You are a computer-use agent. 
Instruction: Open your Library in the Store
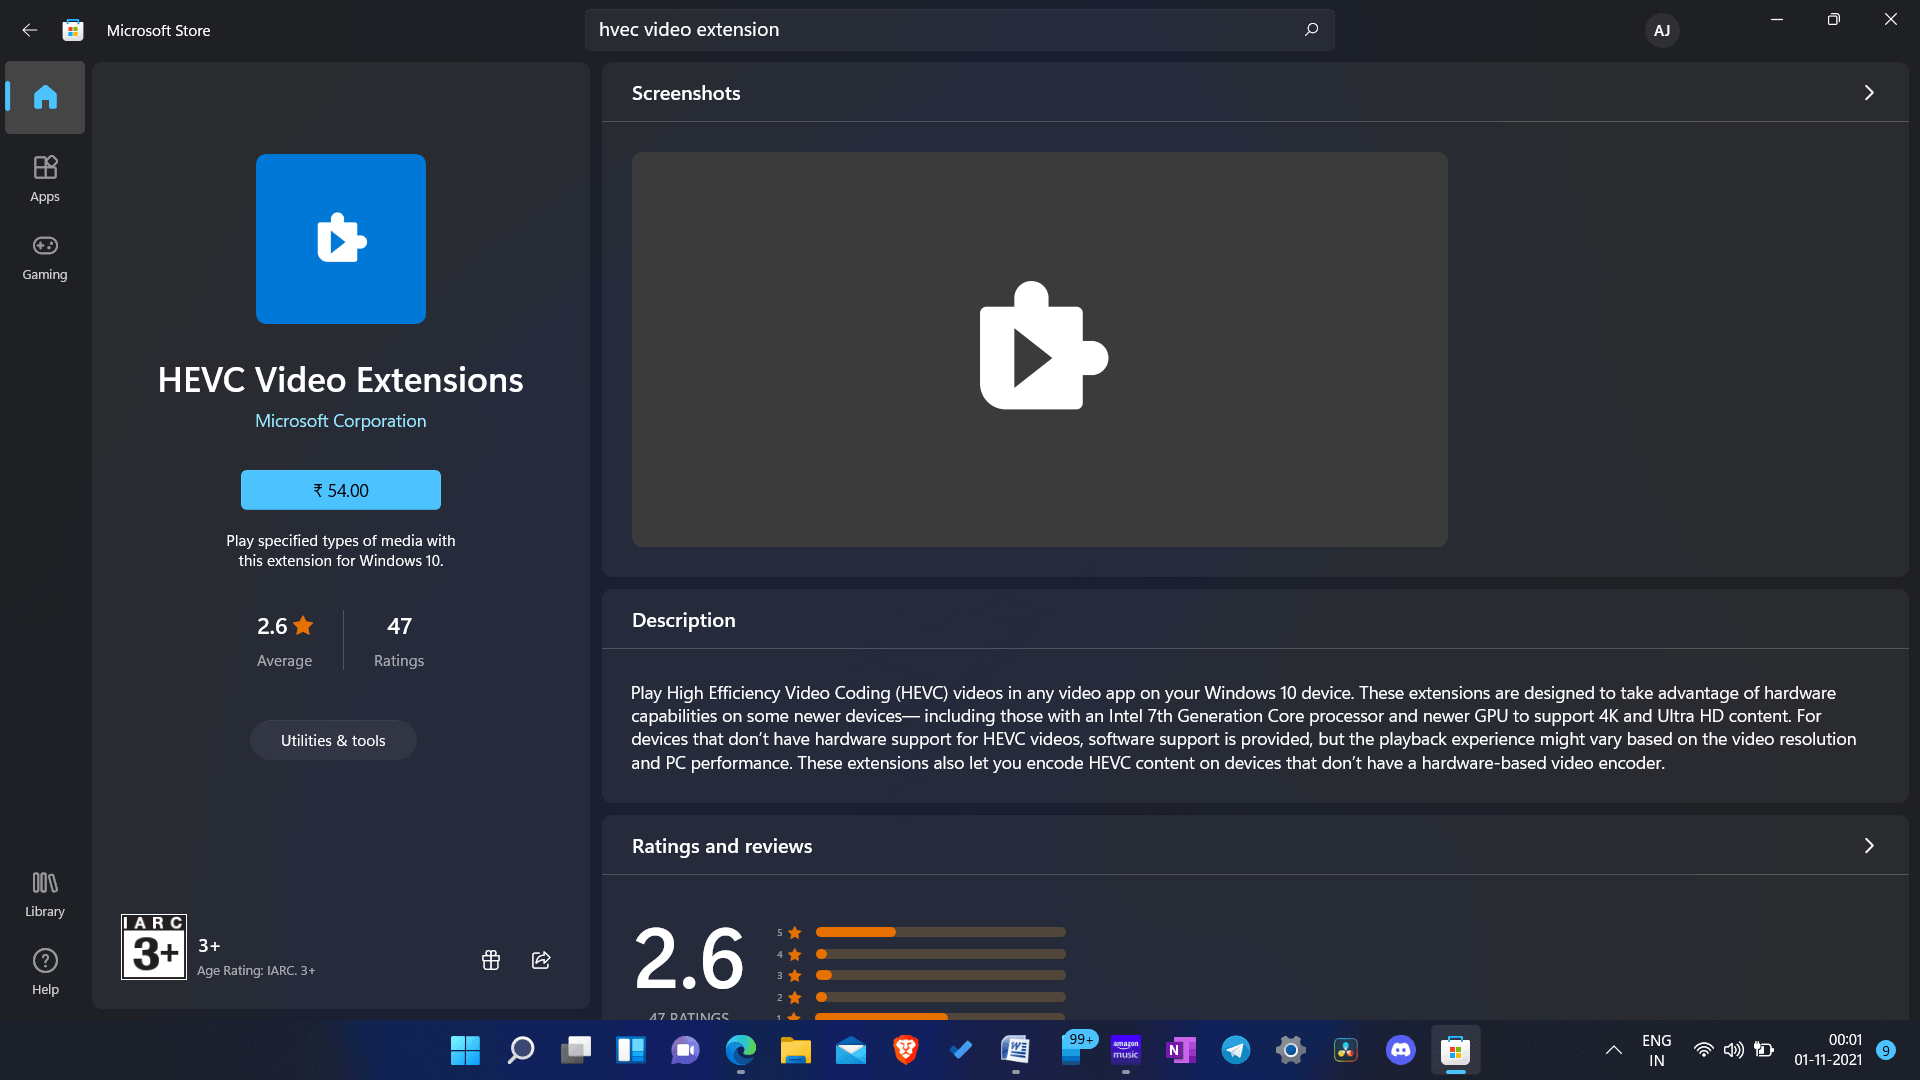(x=44, y=893)
